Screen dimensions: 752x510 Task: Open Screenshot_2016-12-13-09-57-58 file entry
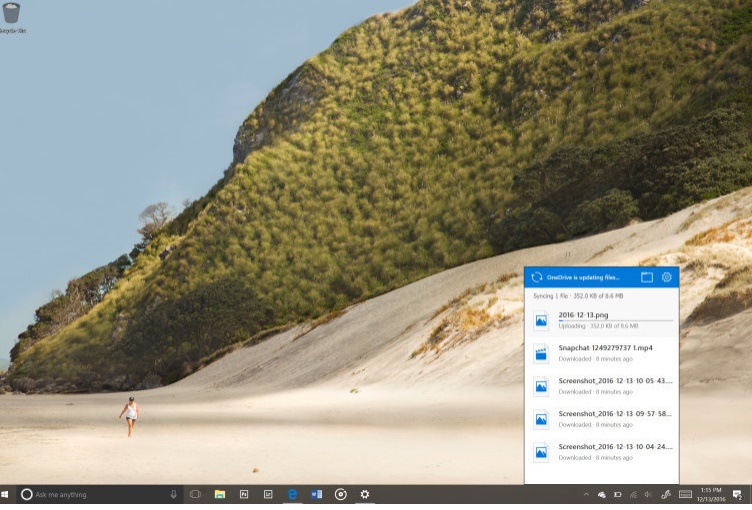[x=615, y=413]
